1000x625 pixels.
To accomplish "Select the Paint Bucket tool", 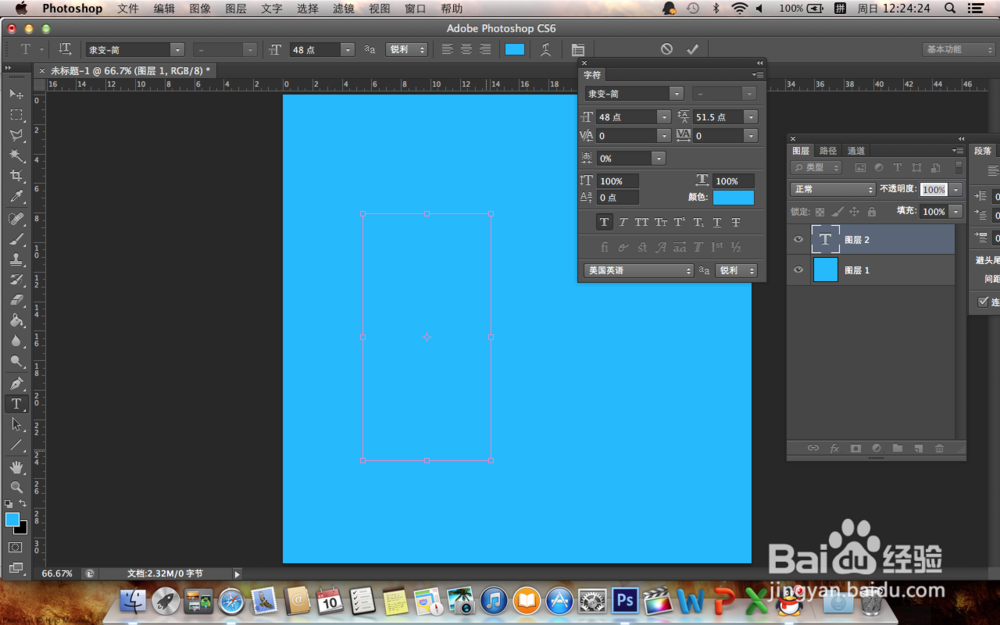I will tap(16, 320).
